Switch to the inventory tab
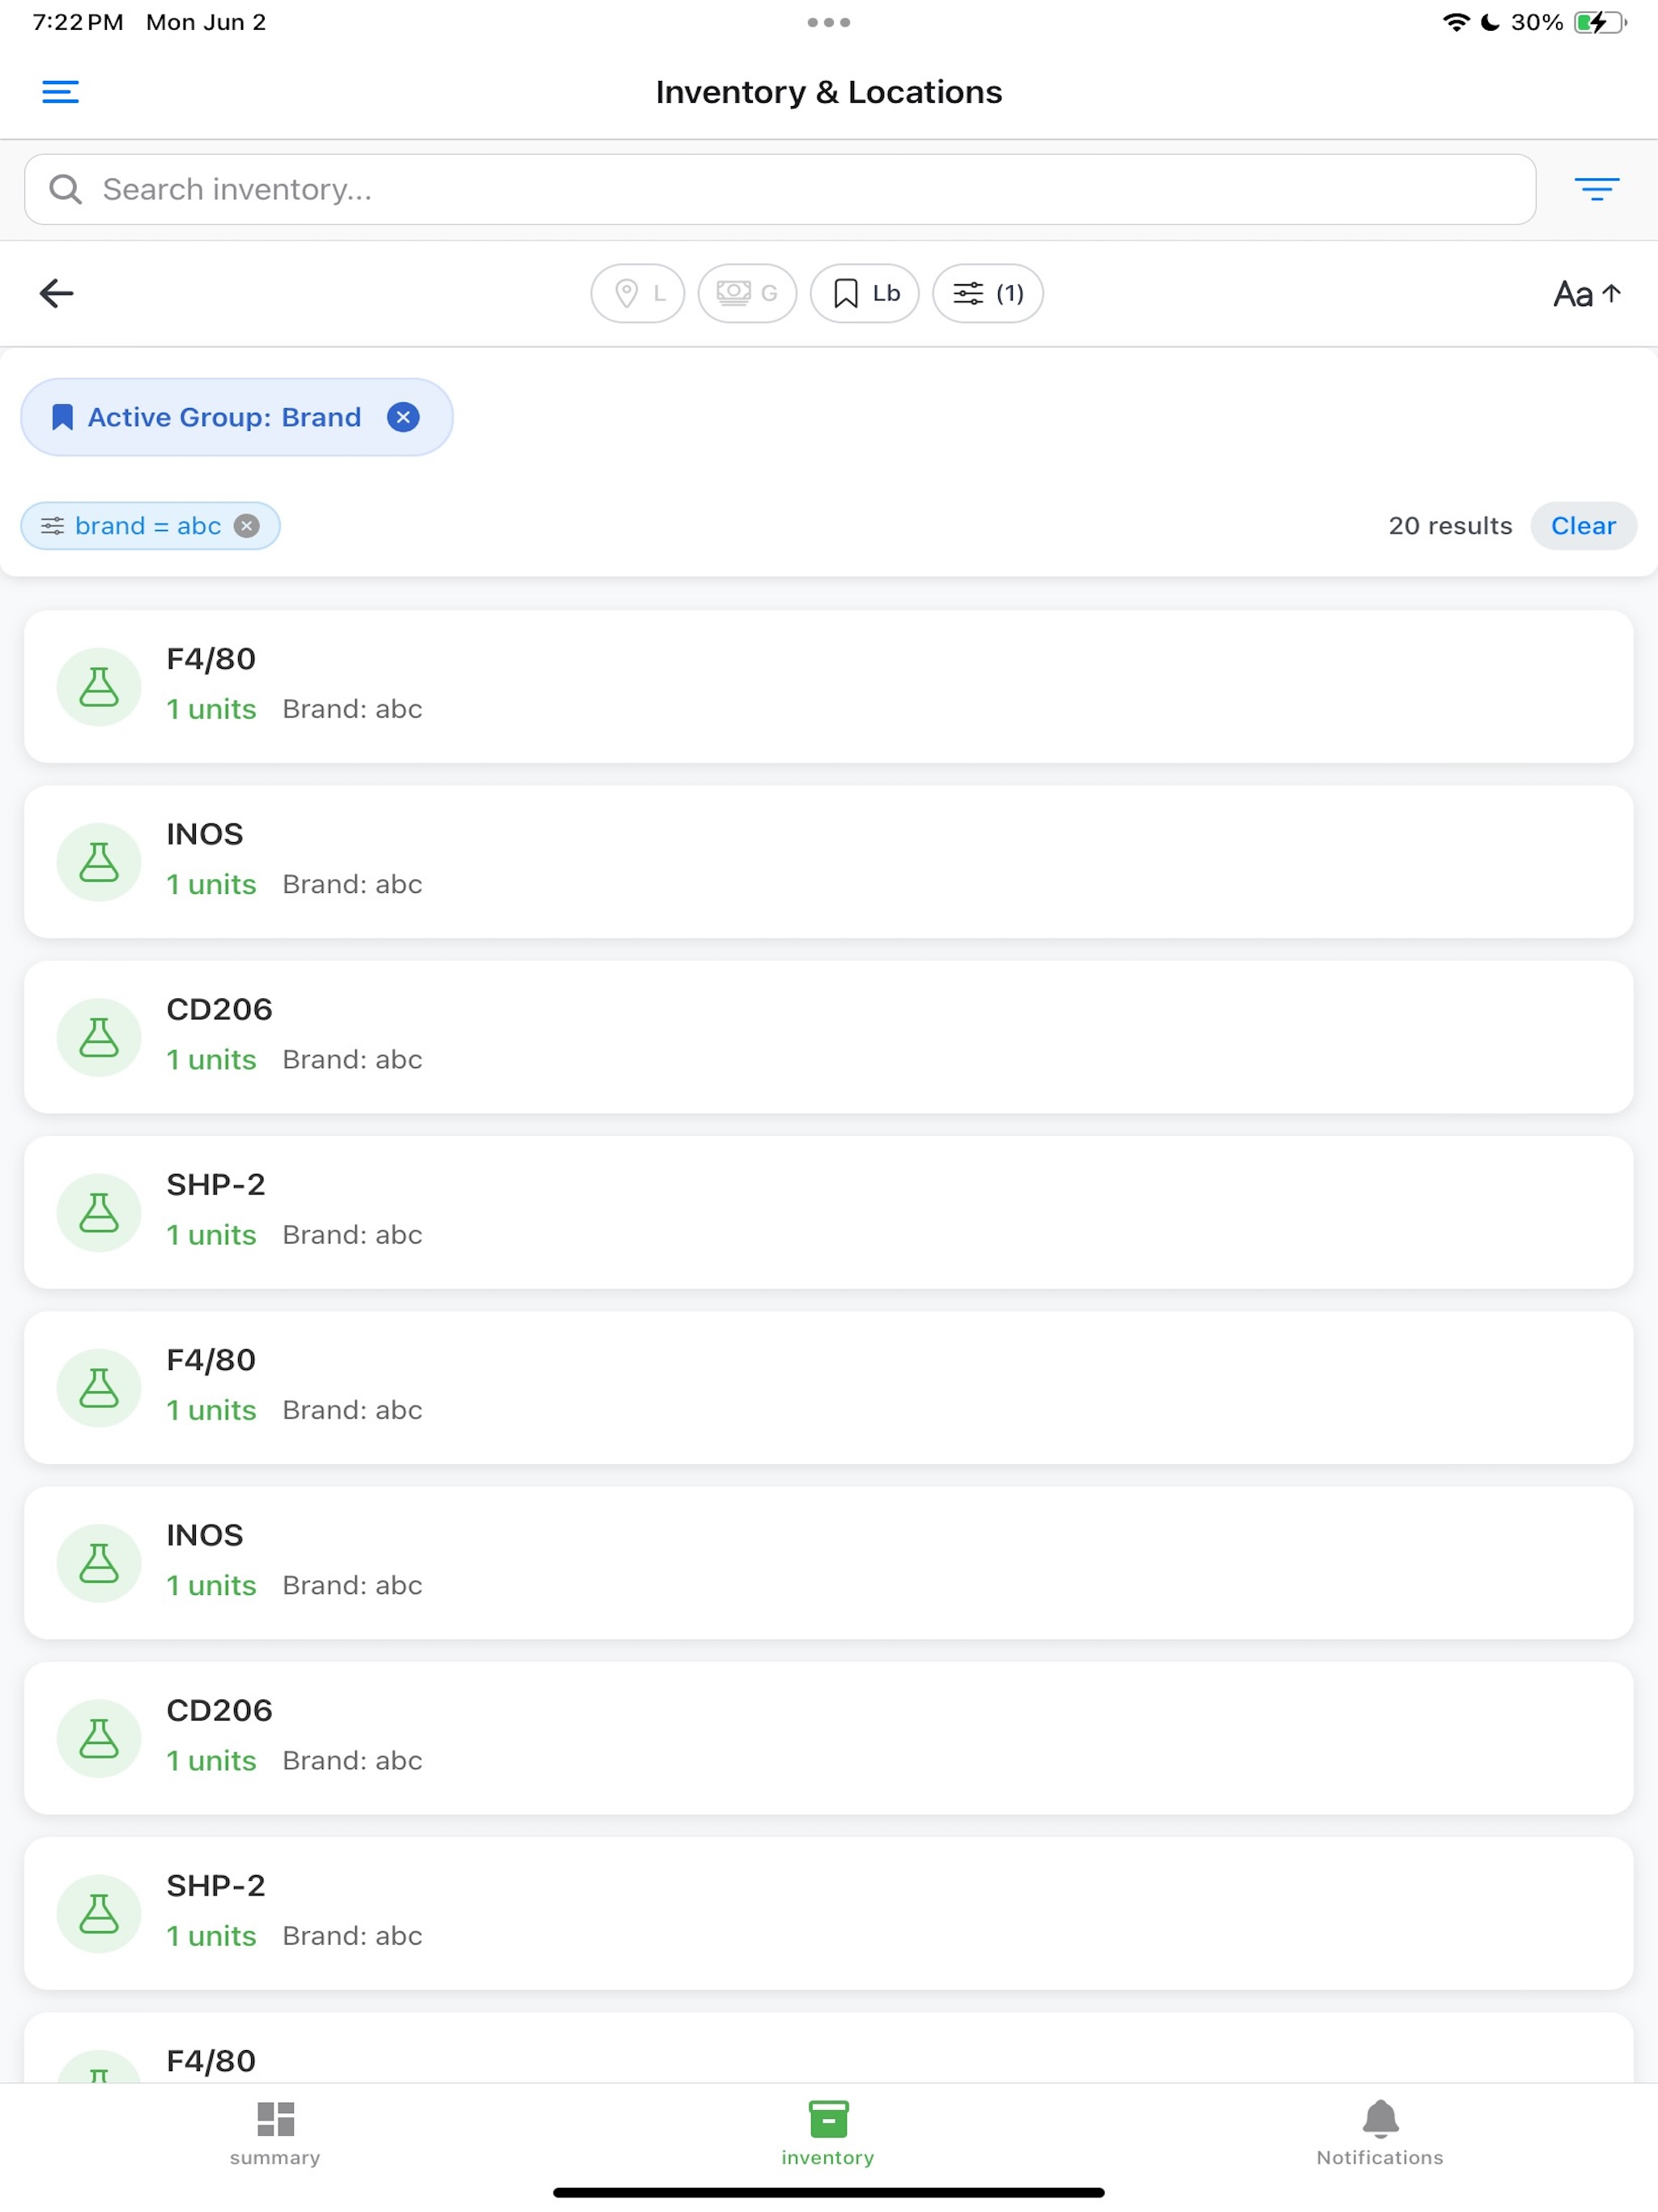This screenshot has height=2212, width=1658. pyautogui.click(x=828, y=2134)
